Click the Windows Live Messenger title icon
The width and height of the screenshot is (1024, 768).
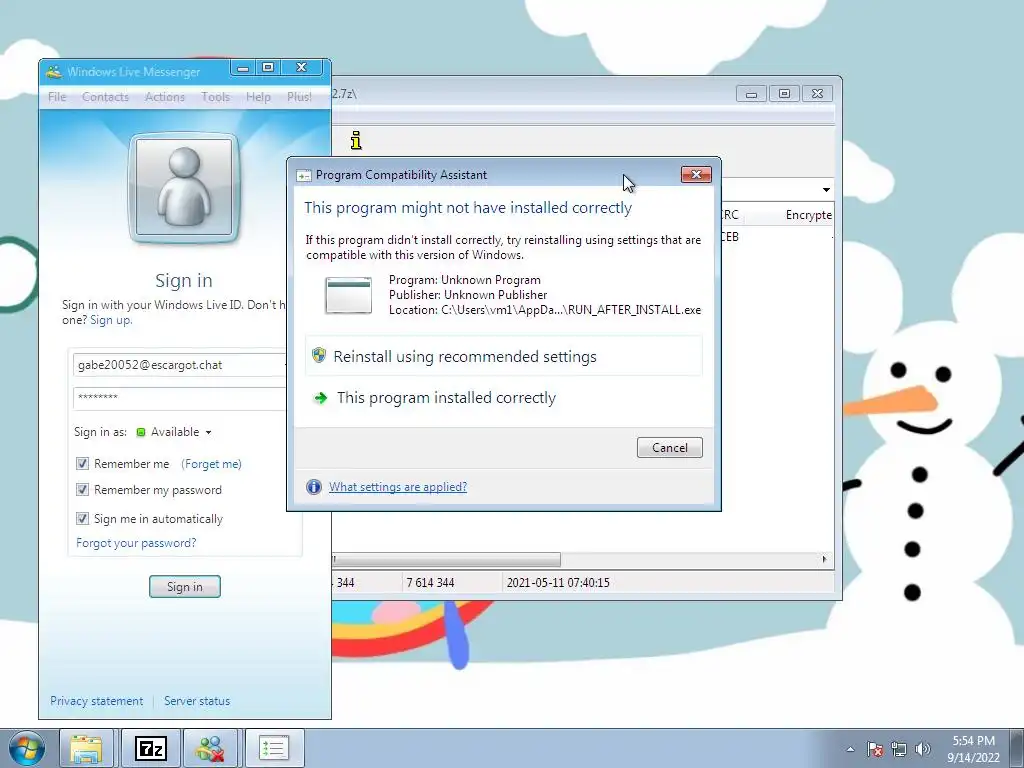[x=54, y=72]
